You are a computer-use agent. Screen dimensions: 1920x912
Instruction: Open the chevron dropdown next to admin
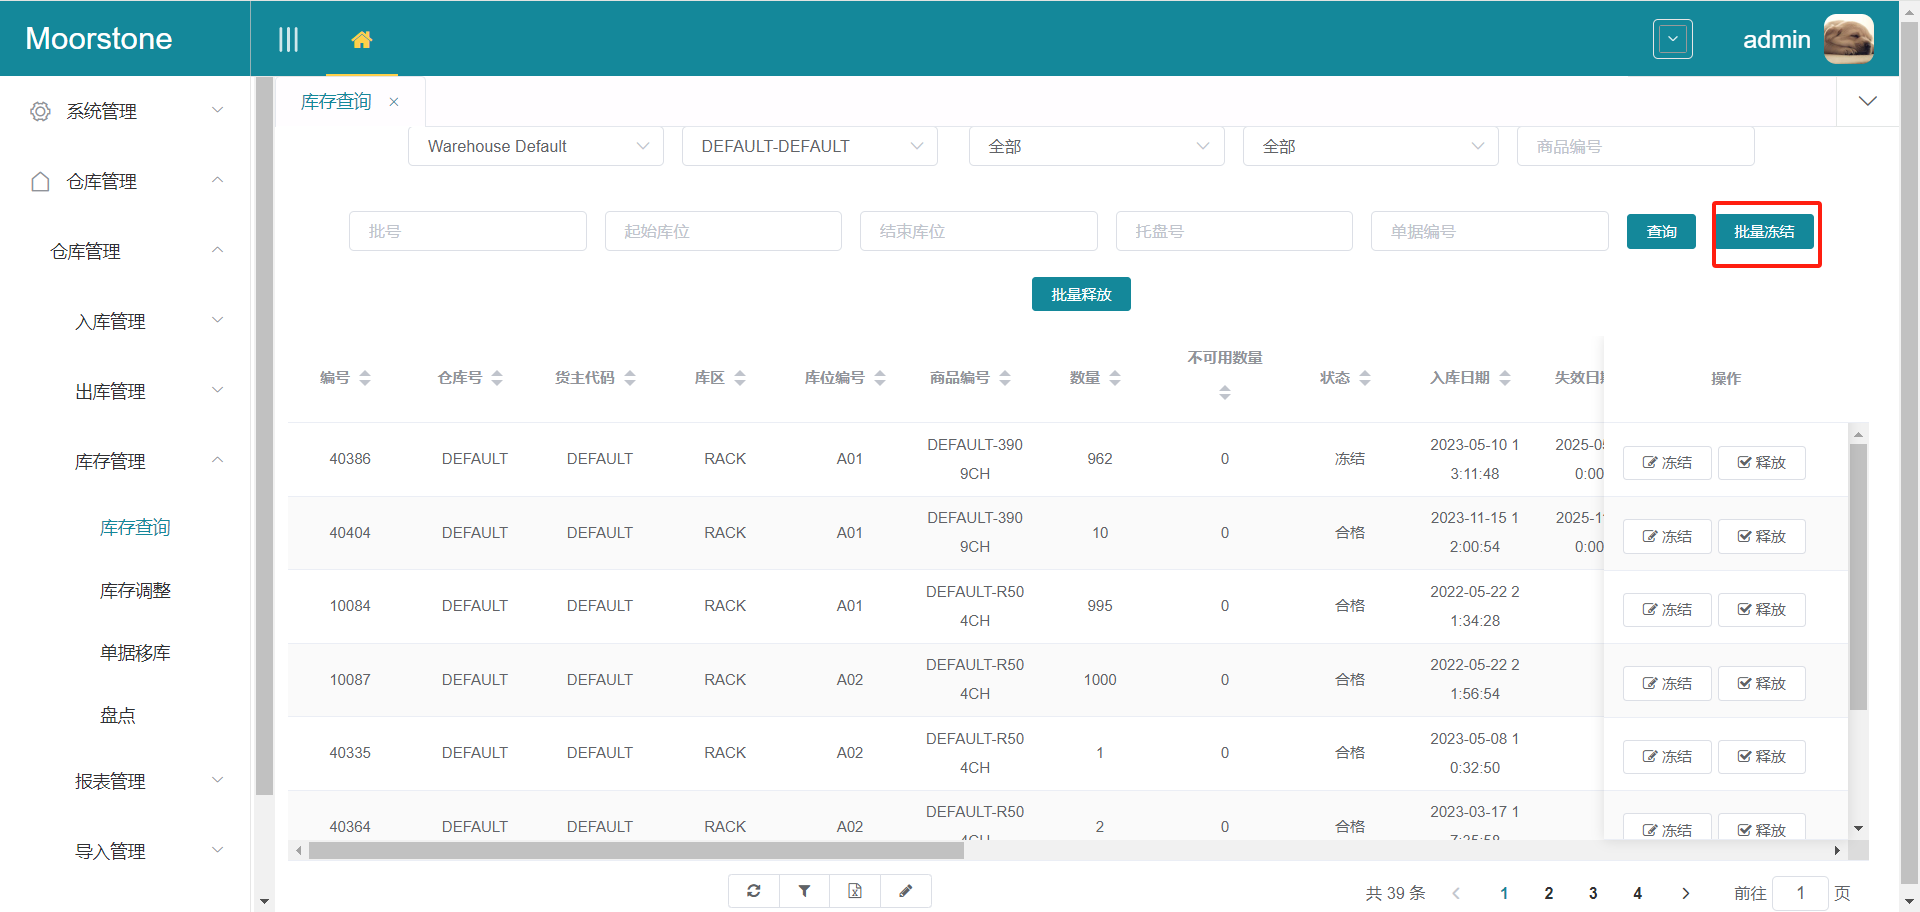click(1672, 39)
